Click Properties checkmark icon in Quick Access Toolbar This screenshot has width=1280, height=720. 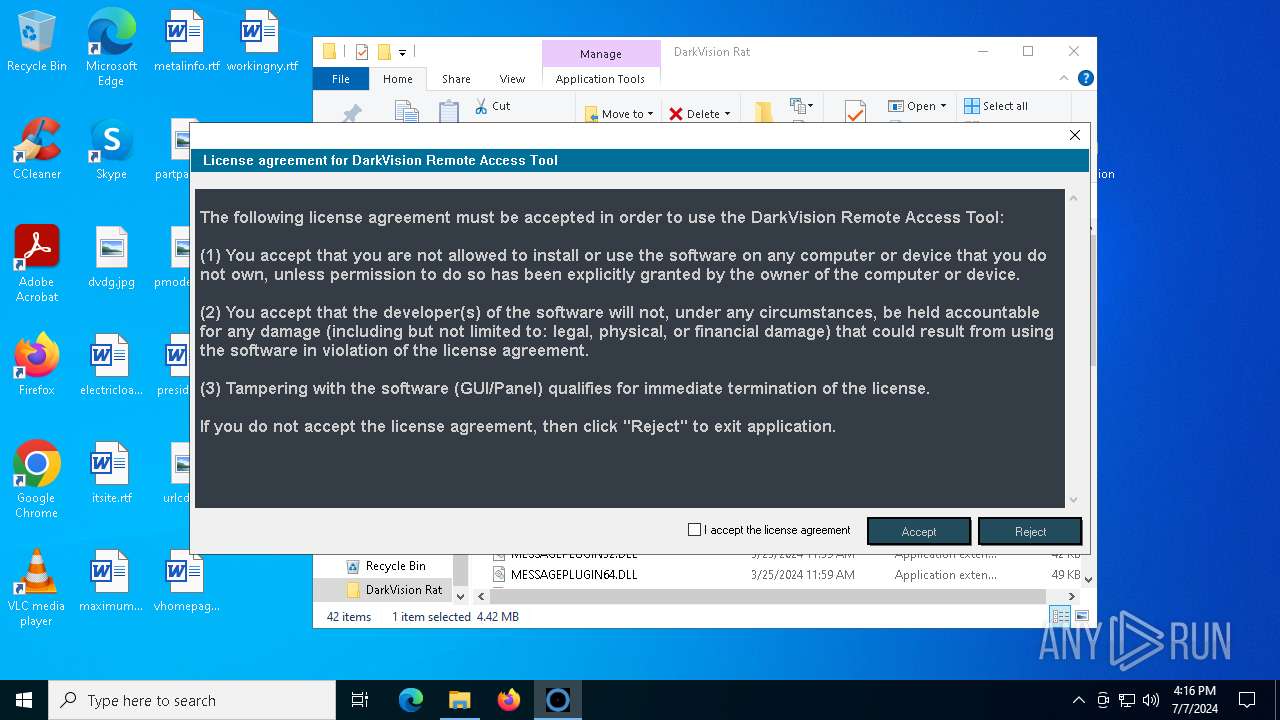coord(362,52)
